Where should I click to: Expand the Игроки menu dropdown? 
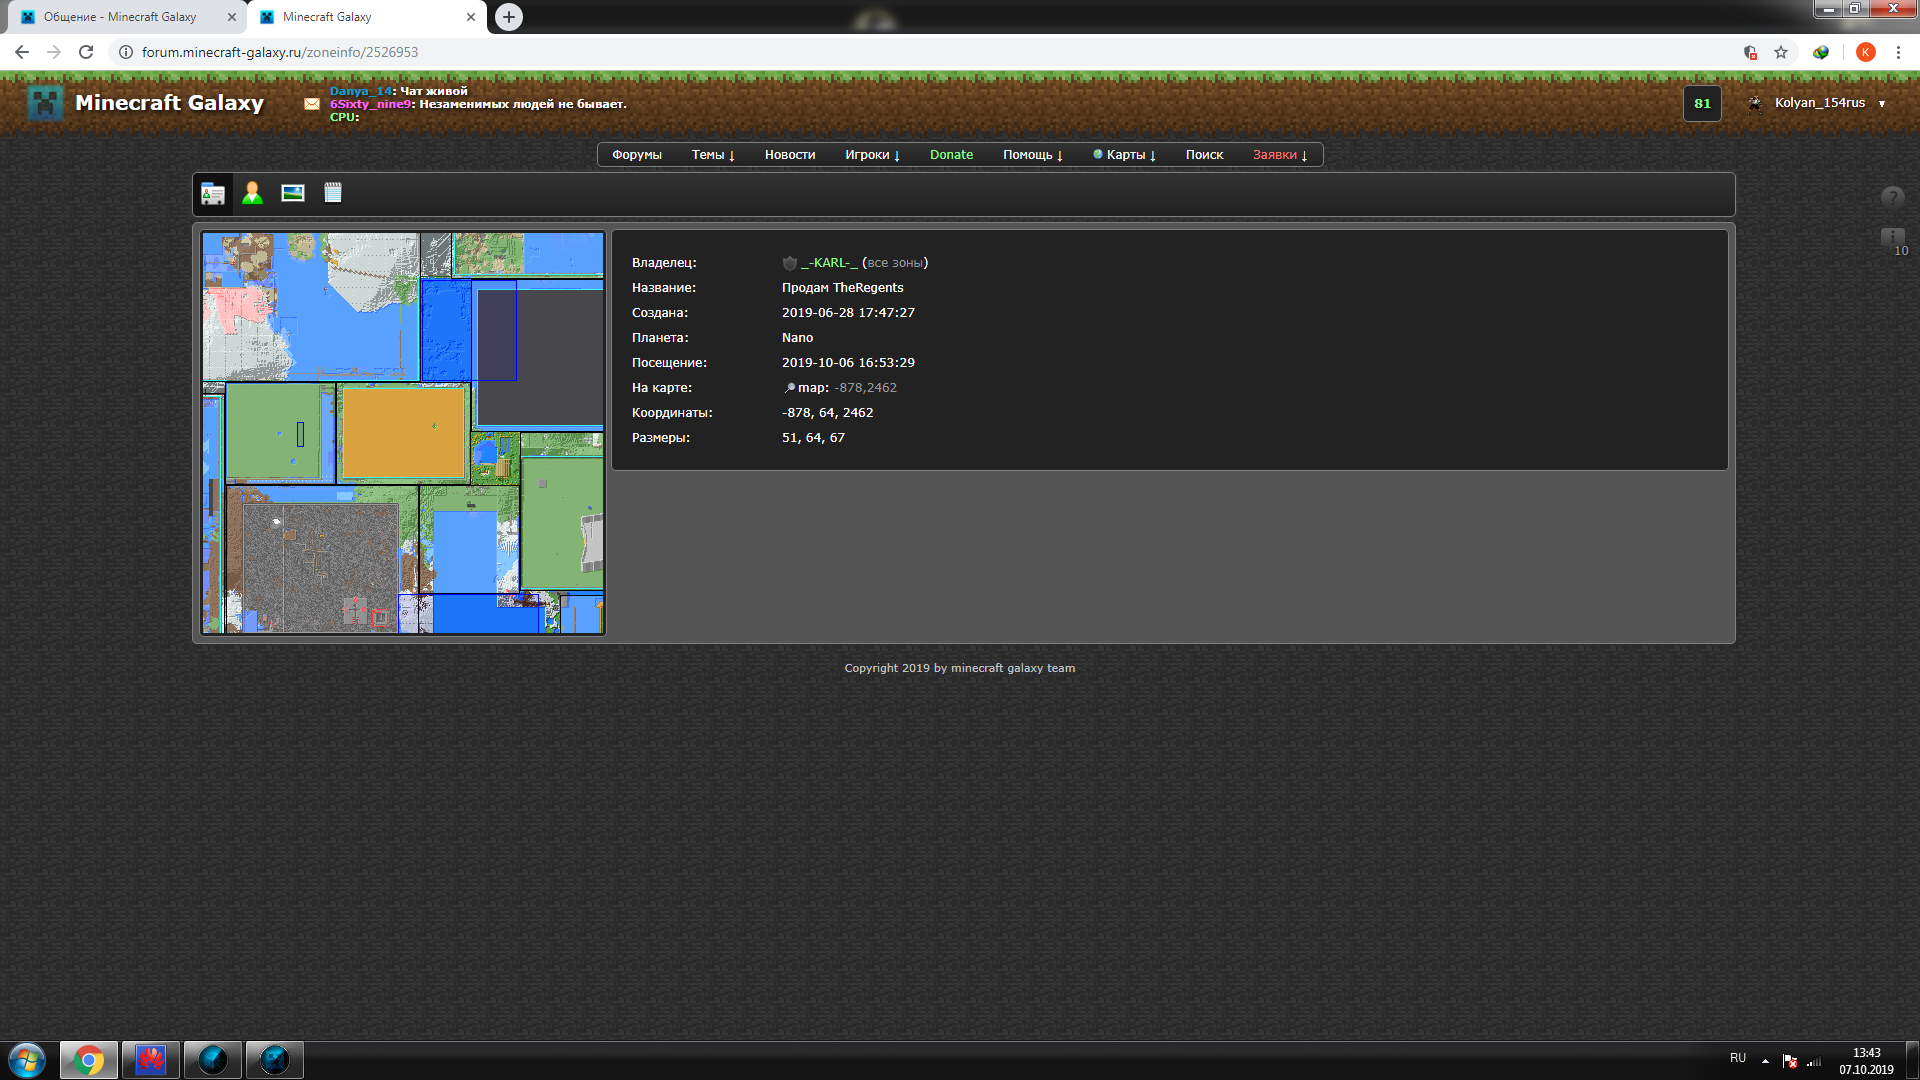(x=872, y=155)
